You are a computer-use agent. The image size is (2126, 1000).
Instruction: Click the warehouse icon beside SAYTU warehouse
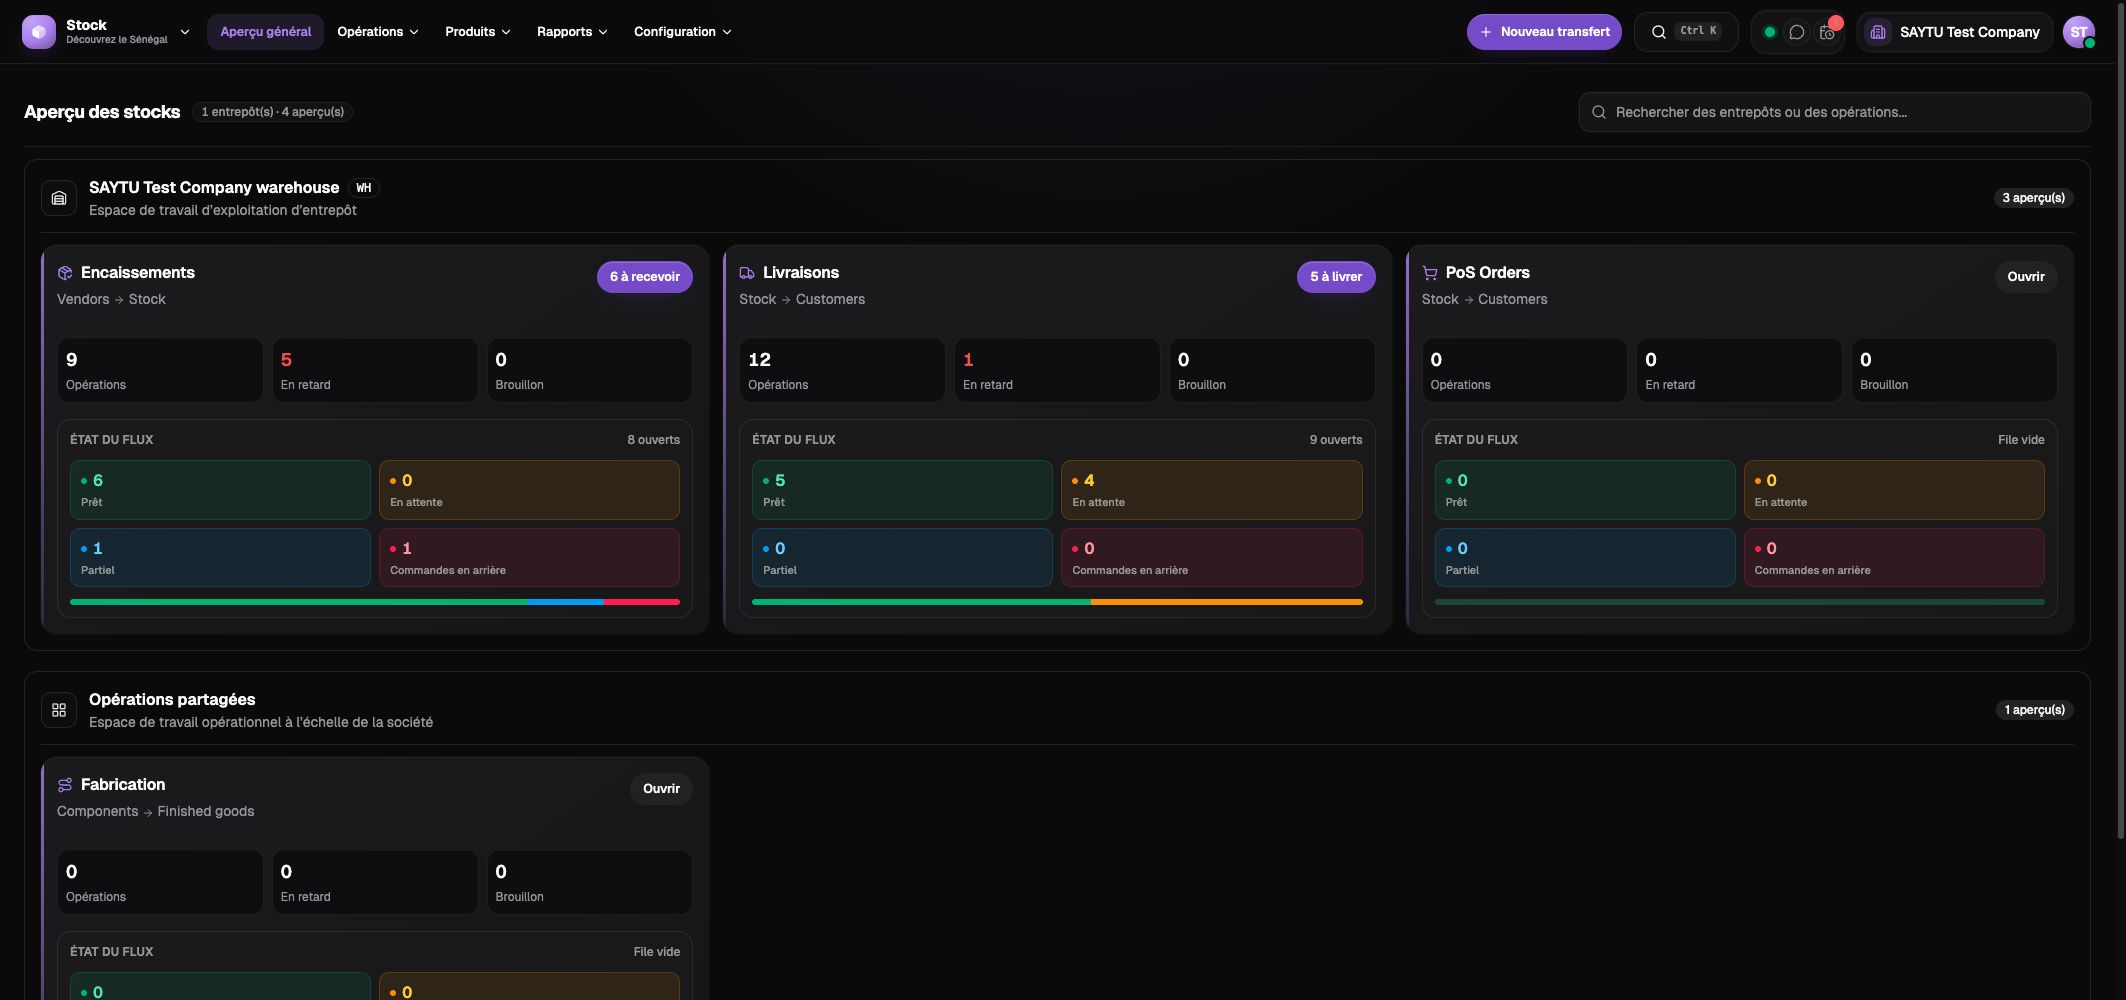(x=59, y=198)
